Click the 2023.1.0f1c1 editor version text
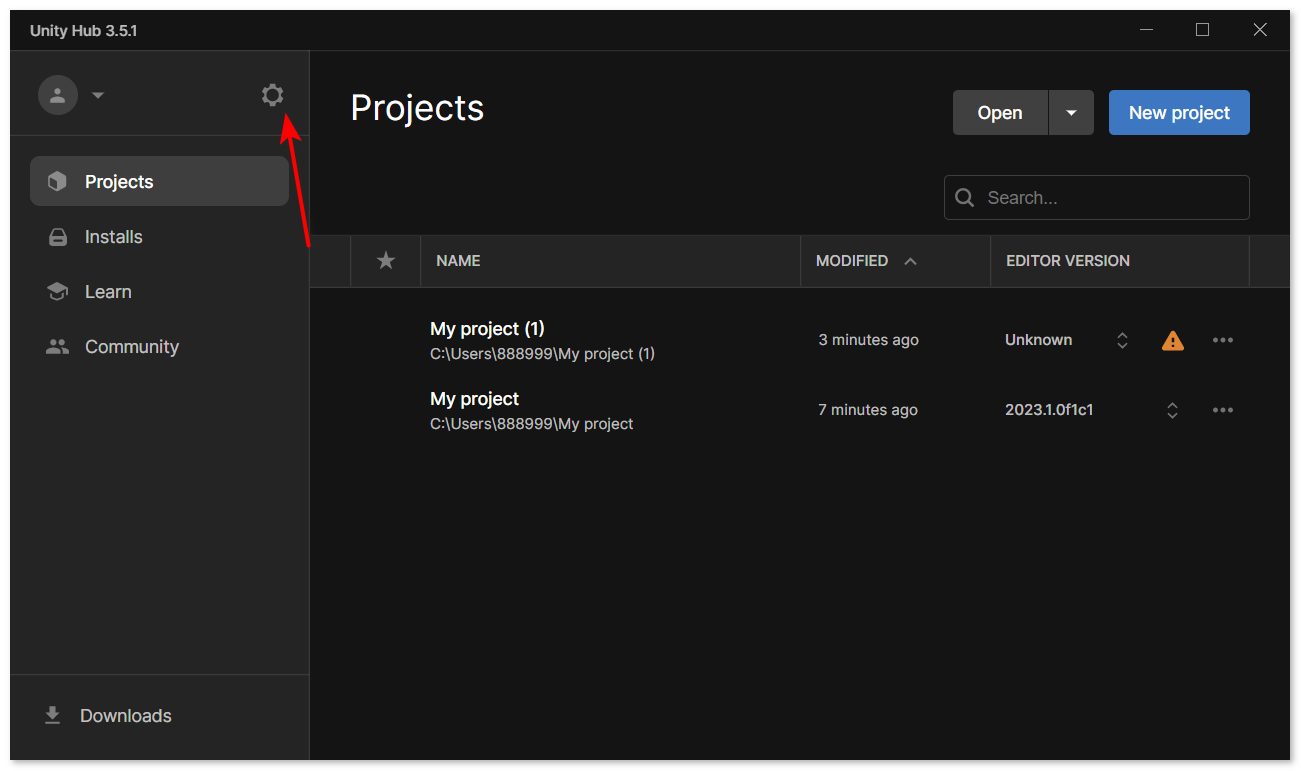Screen dimensions: 1301x771 tap(1049, 410)
